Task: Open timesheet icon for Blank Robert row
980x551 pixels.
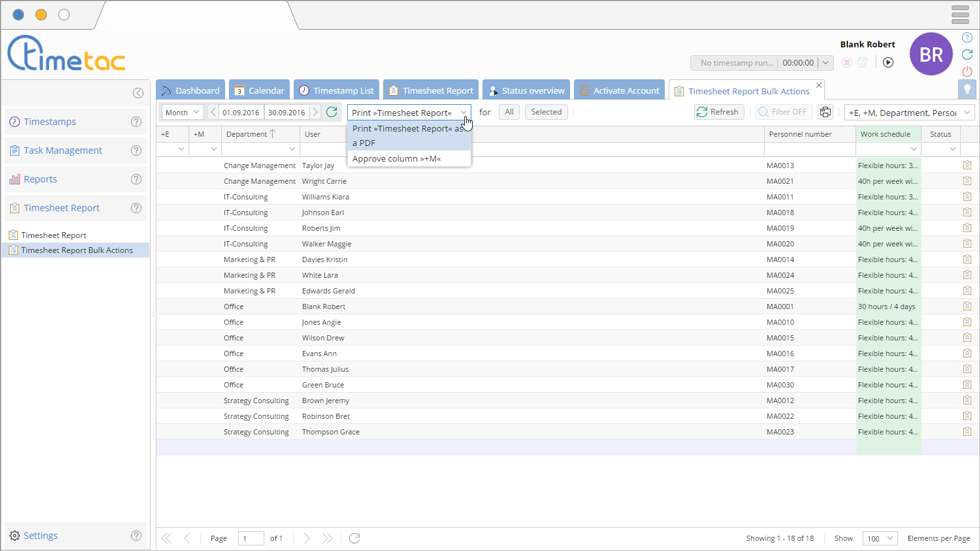Action: tap(967, 307)
